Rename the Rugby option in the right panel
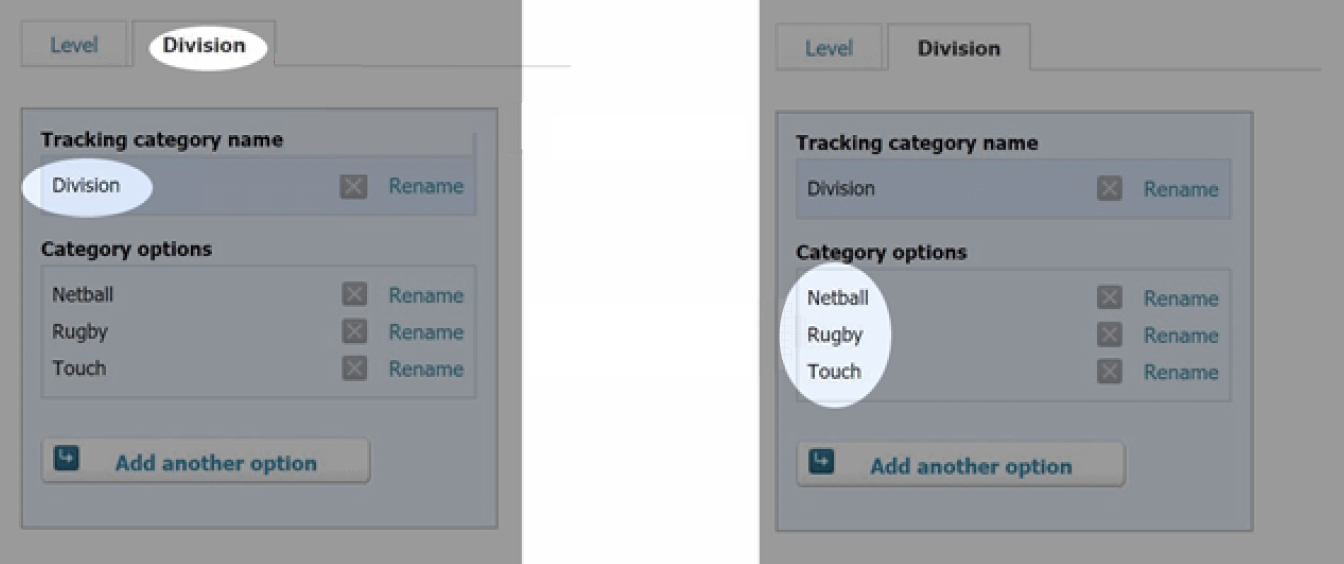 click(x=1181, y=335)
